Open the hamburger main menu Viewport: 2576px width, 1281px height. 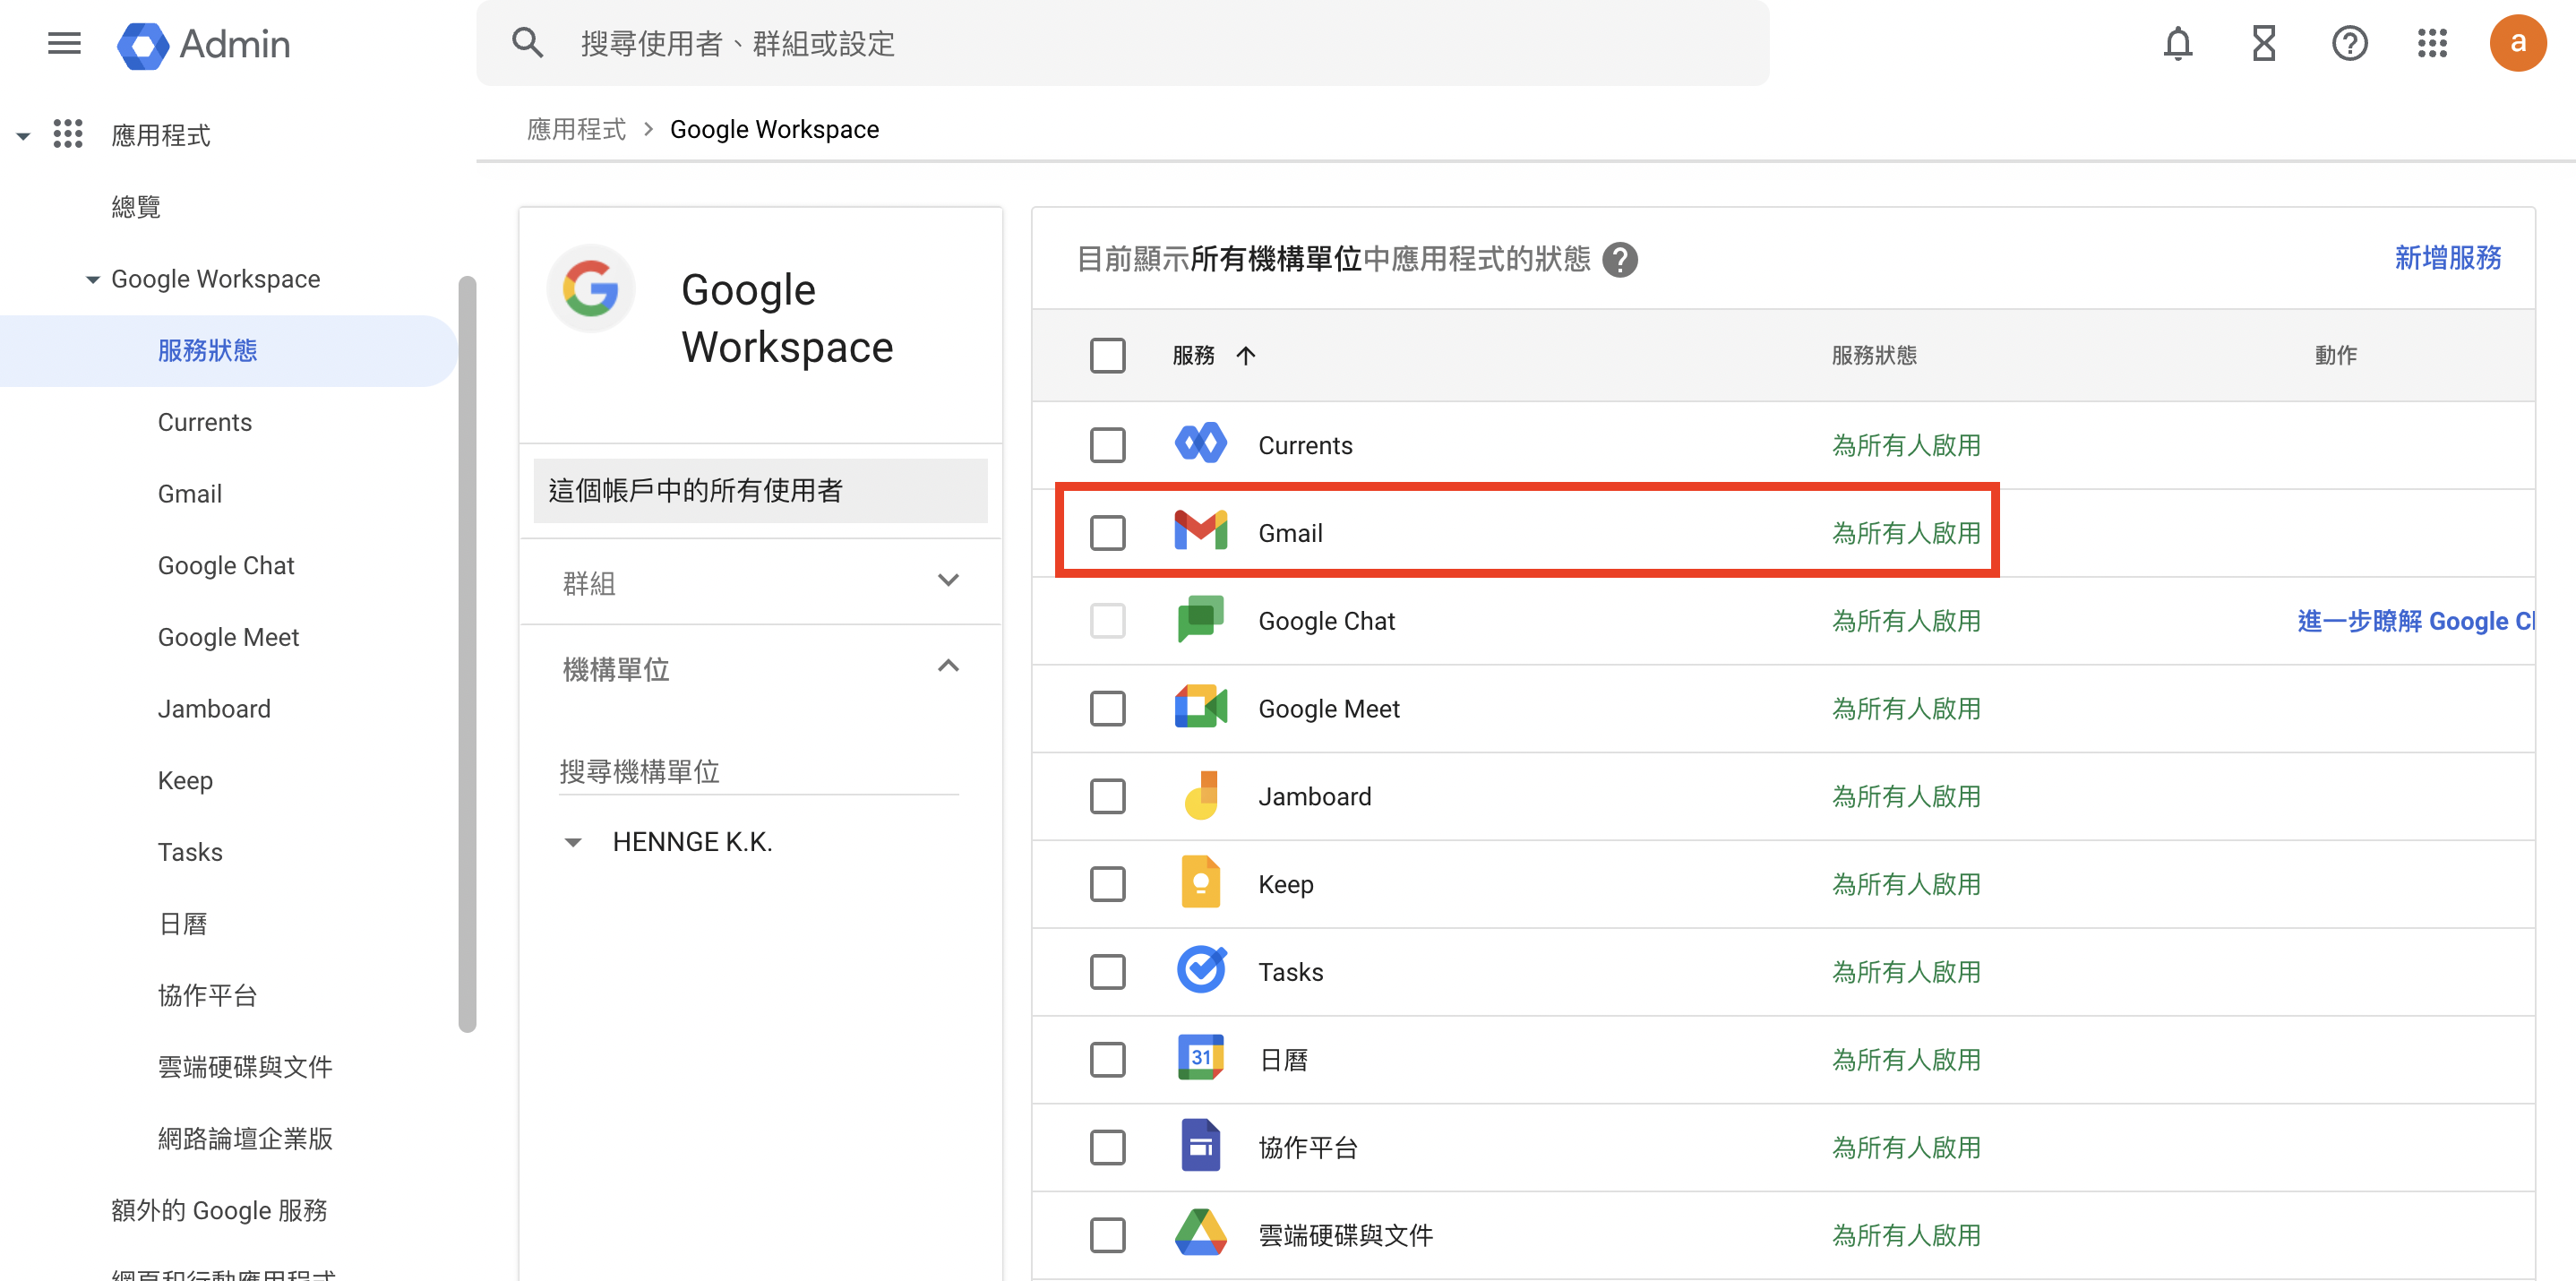[64, 43]
